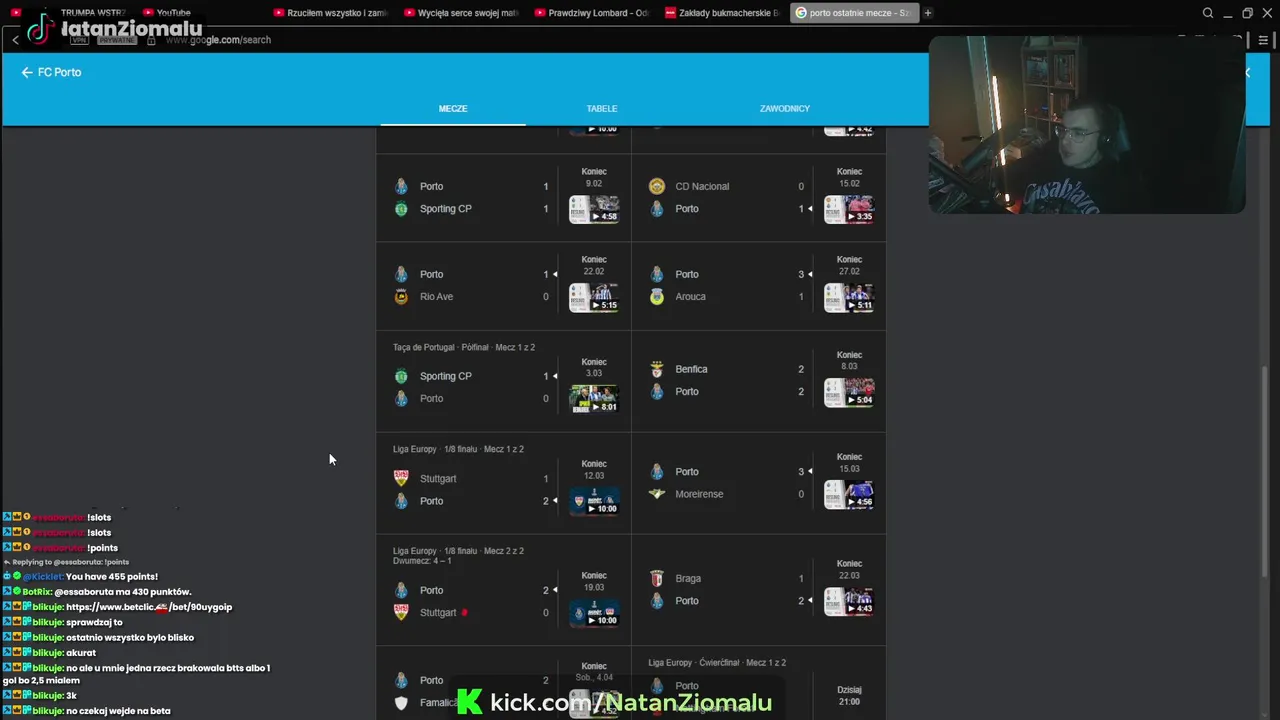Viewport: 1280px width, 720px height.
Task: Click Liga Europy 1/8 finału Mecz 1 z 2 label
Action: point(458,449)
